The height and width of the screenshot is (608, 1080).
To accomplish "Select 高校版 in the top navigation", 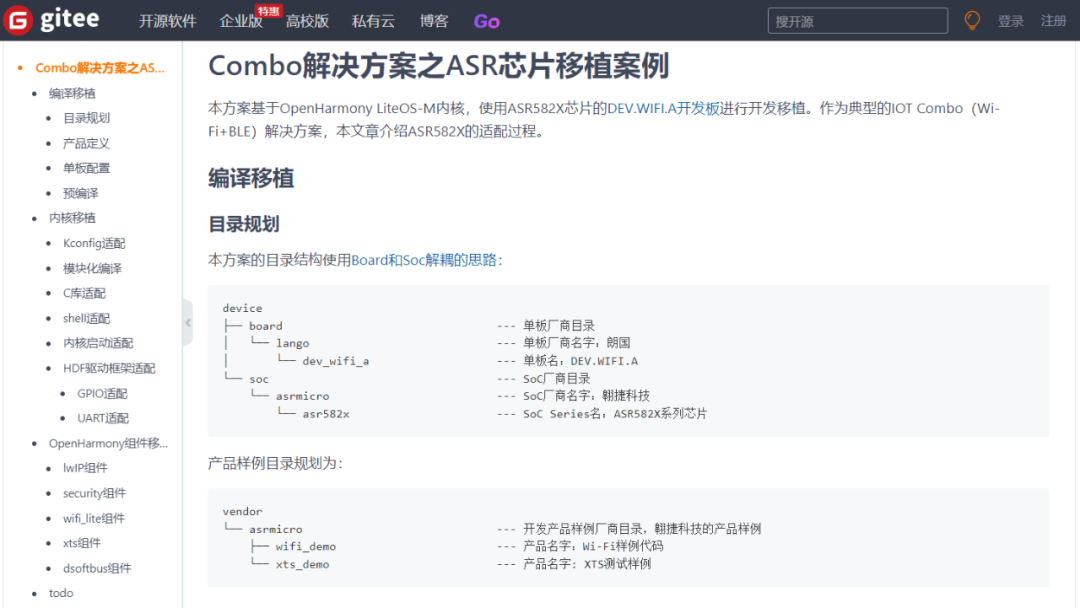I will click(x=307, y=20).
